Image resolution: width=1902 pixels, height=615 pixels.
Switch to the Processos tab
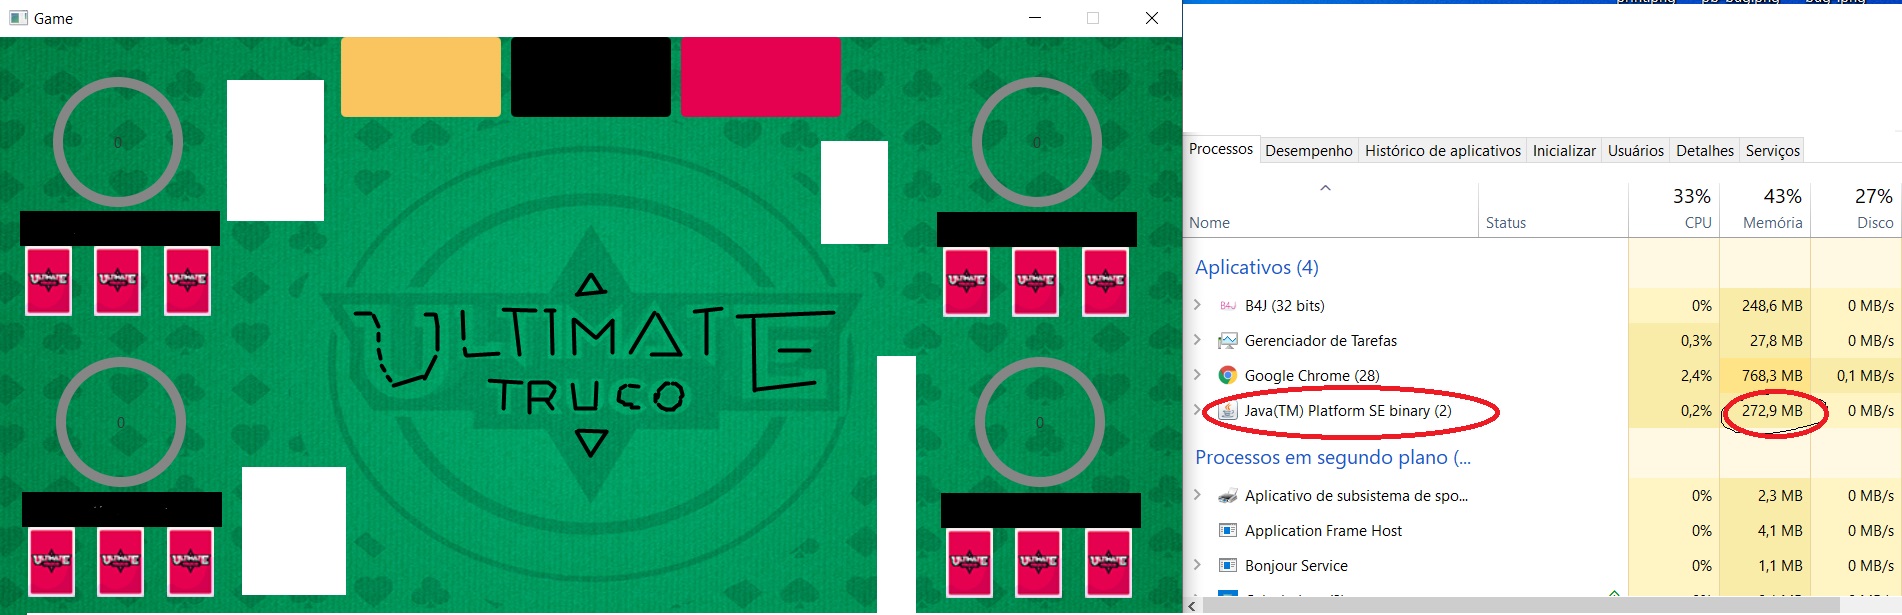1220,149
